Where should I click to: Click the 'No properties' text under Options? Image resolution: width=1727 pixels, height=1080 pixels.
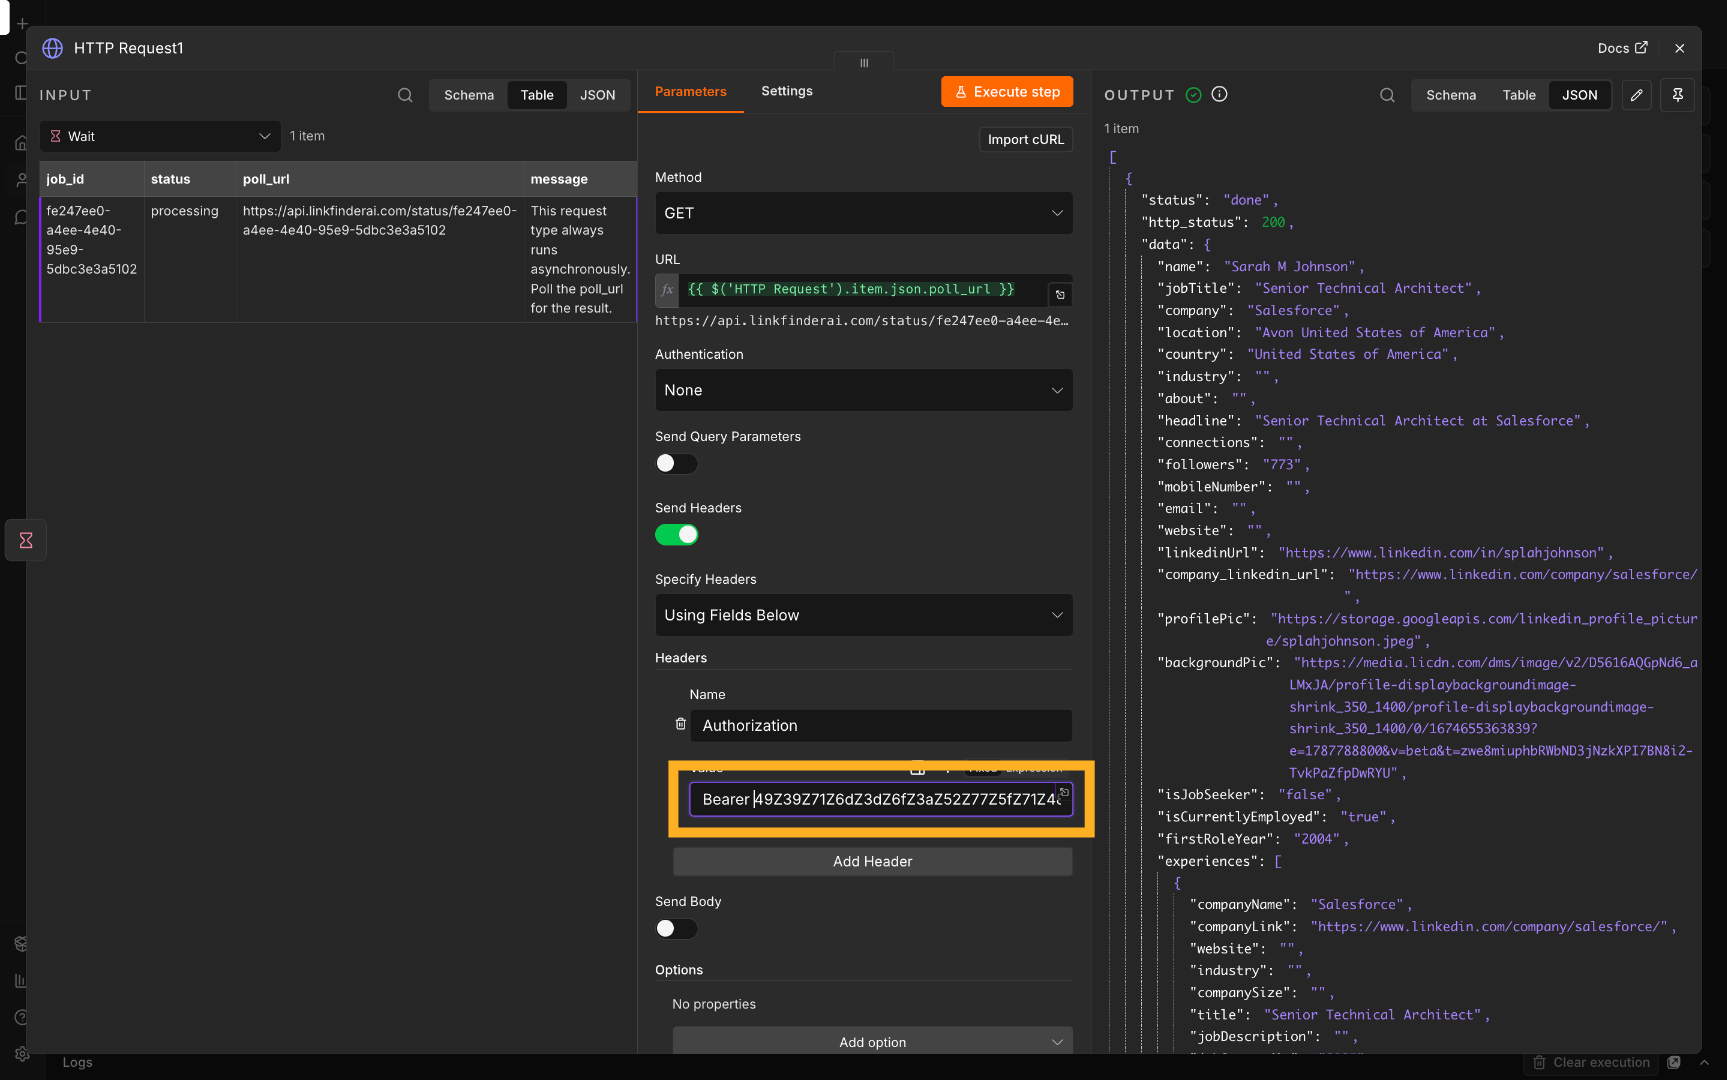(714, 1004)
